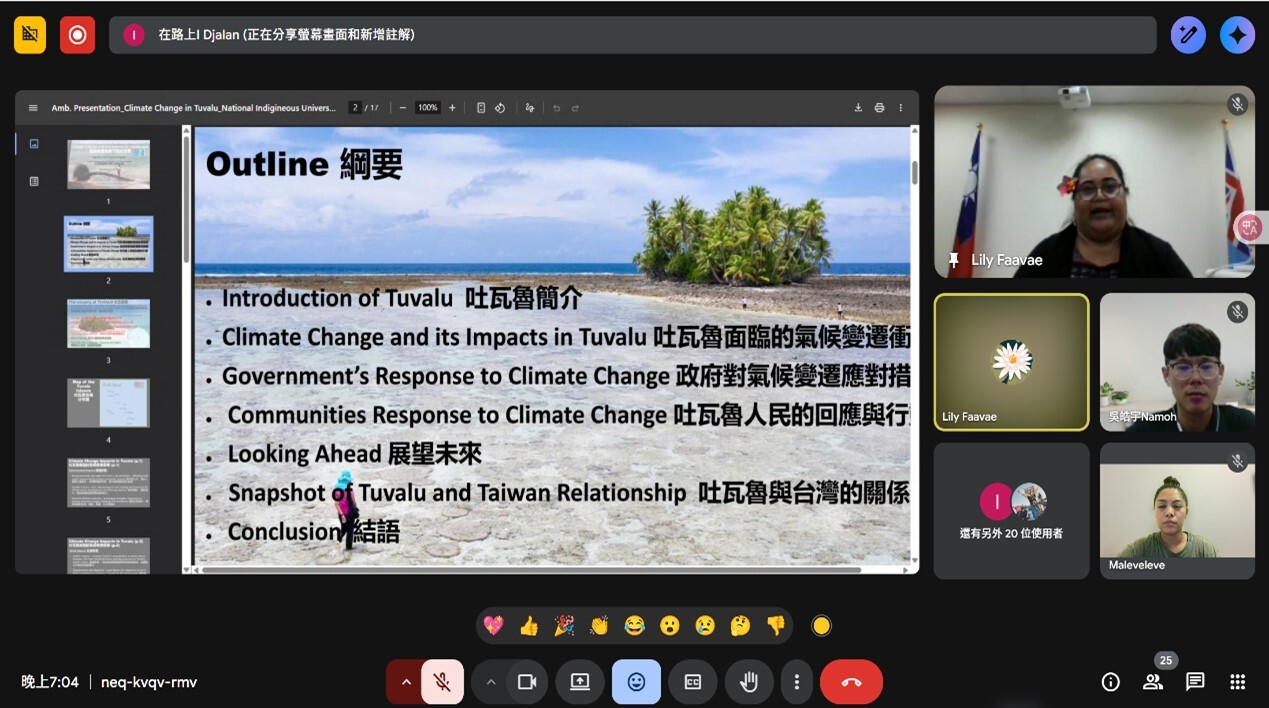
Task: Enable closed captions
Action: (692, 681)
